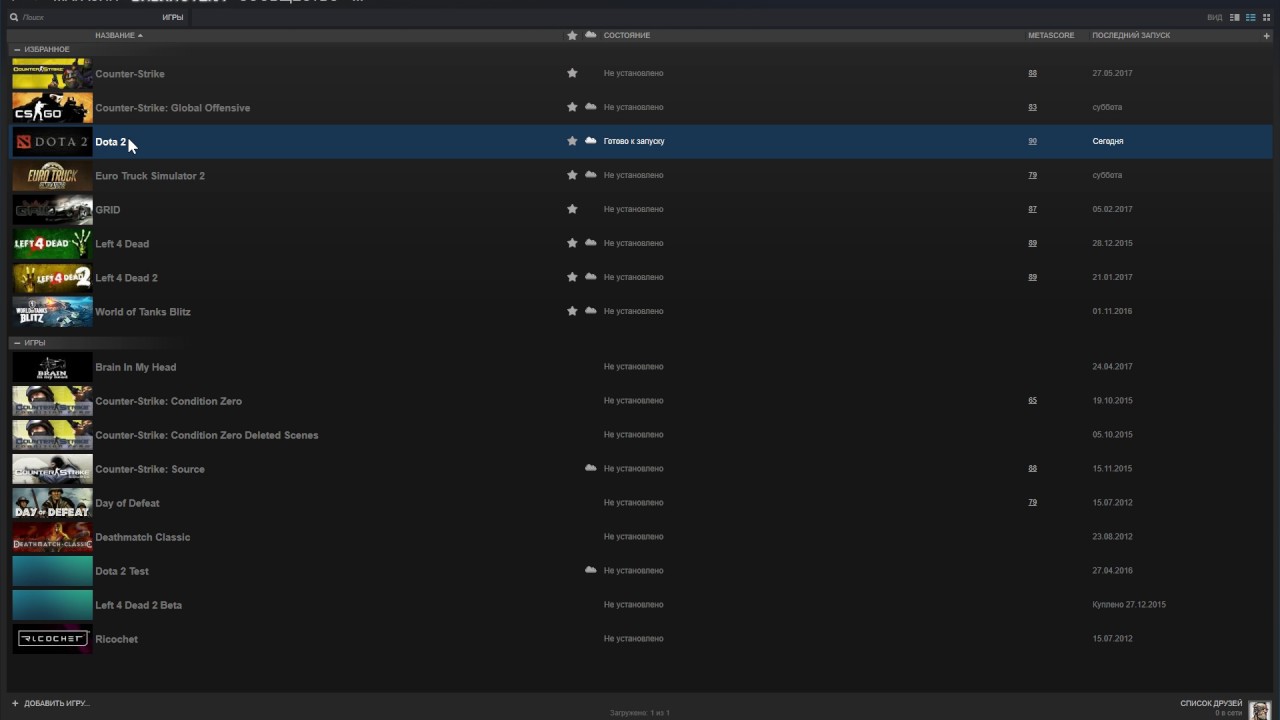Select Left 4 Dead 2 thumbnail
Viewport: 1280px width, 720px height.
tap(52, 278)
